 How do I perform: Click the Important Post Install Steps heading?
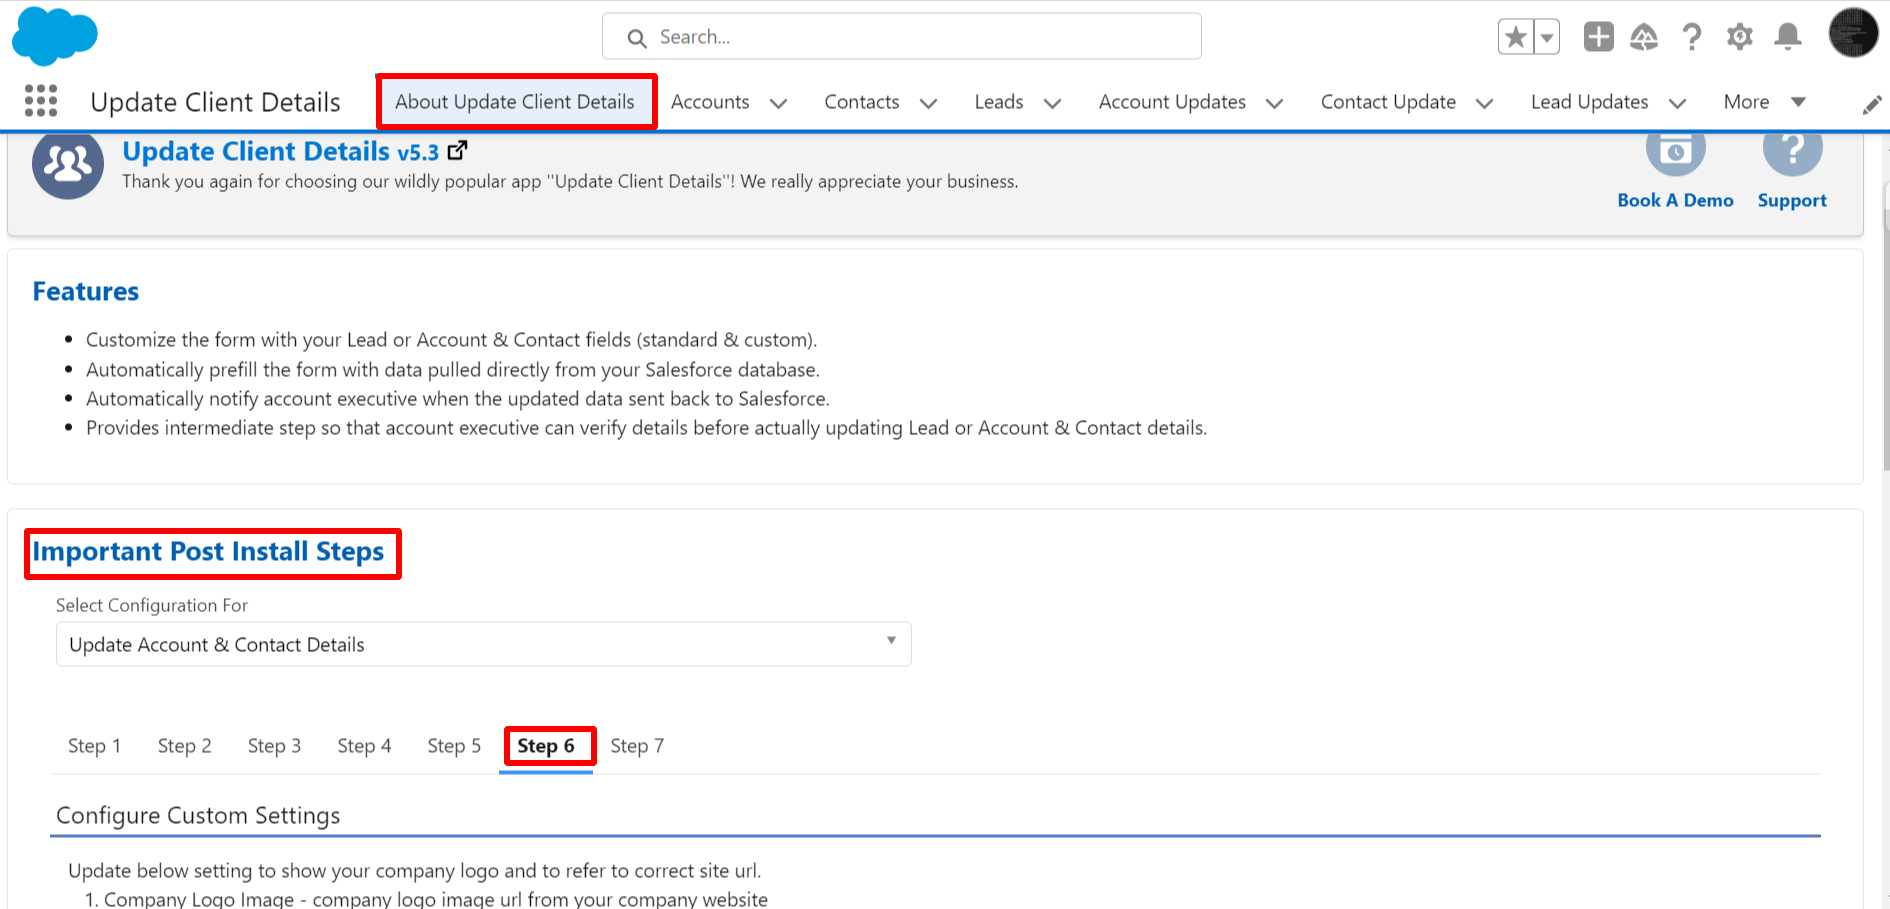(x=208, y=552)
